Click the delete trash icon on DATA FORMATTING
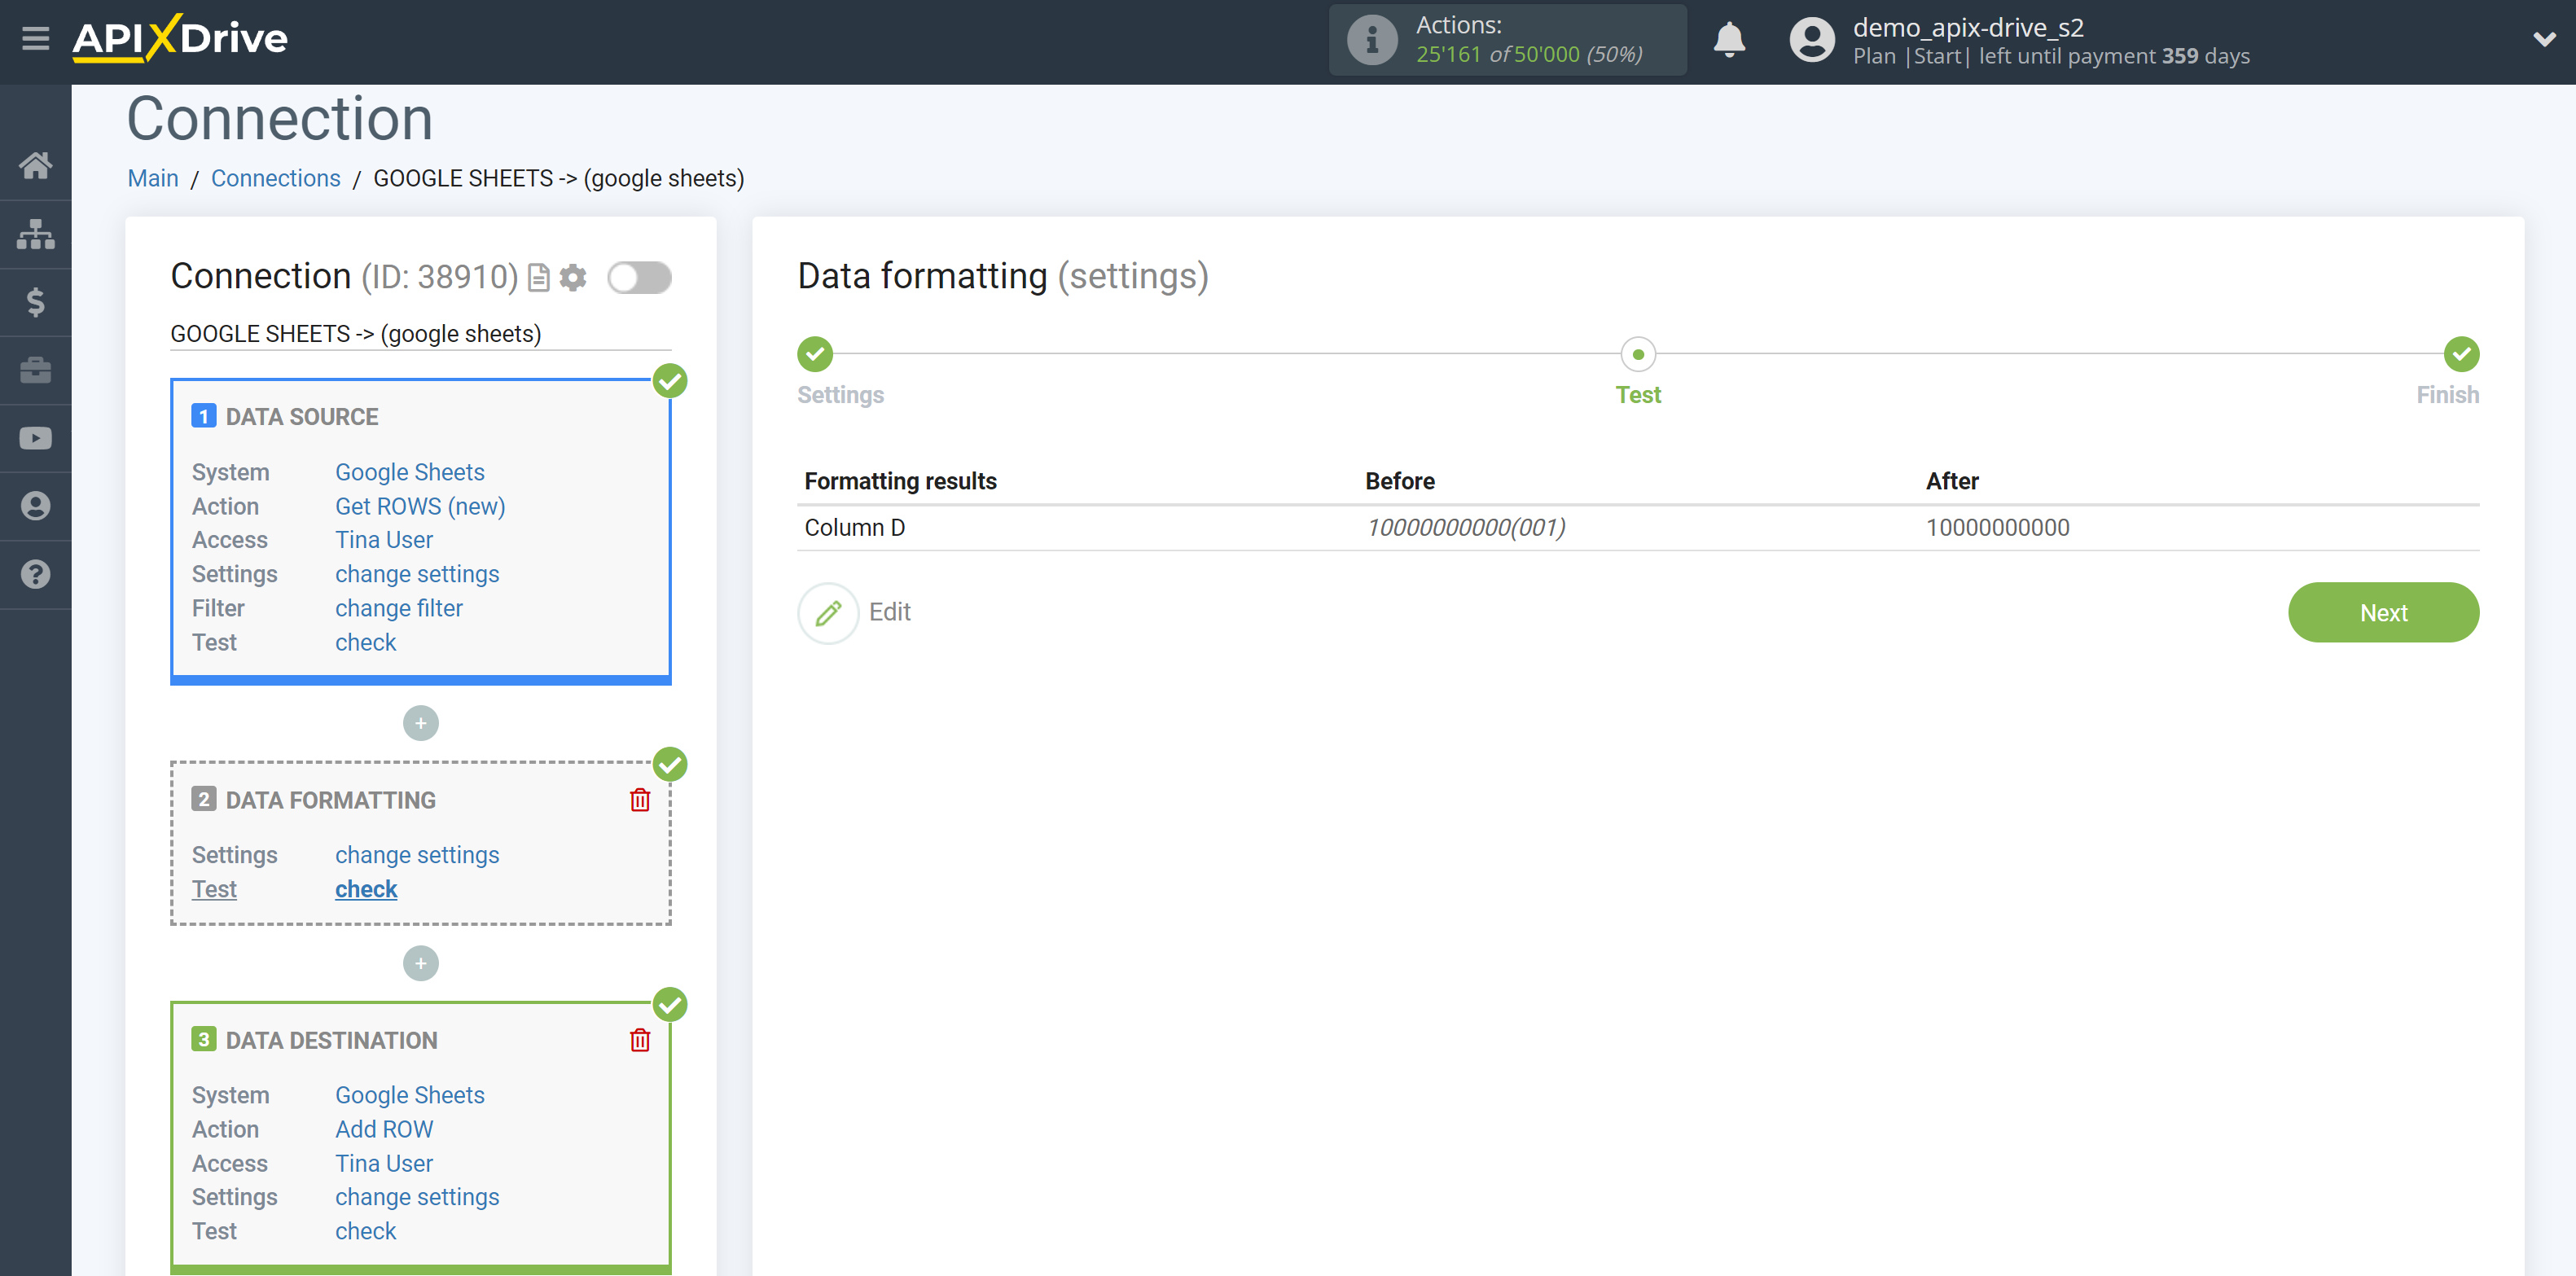 tap(639, 800)
